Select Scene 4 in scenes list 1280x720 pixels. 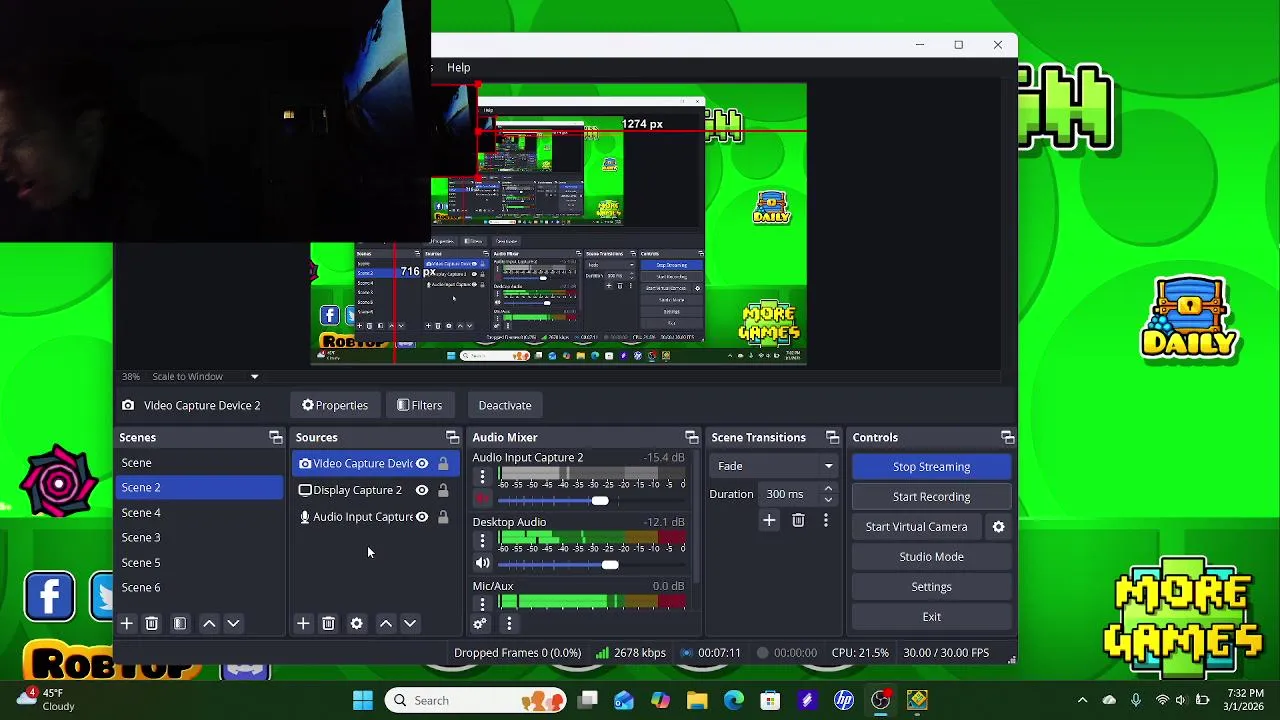[199, 512]
